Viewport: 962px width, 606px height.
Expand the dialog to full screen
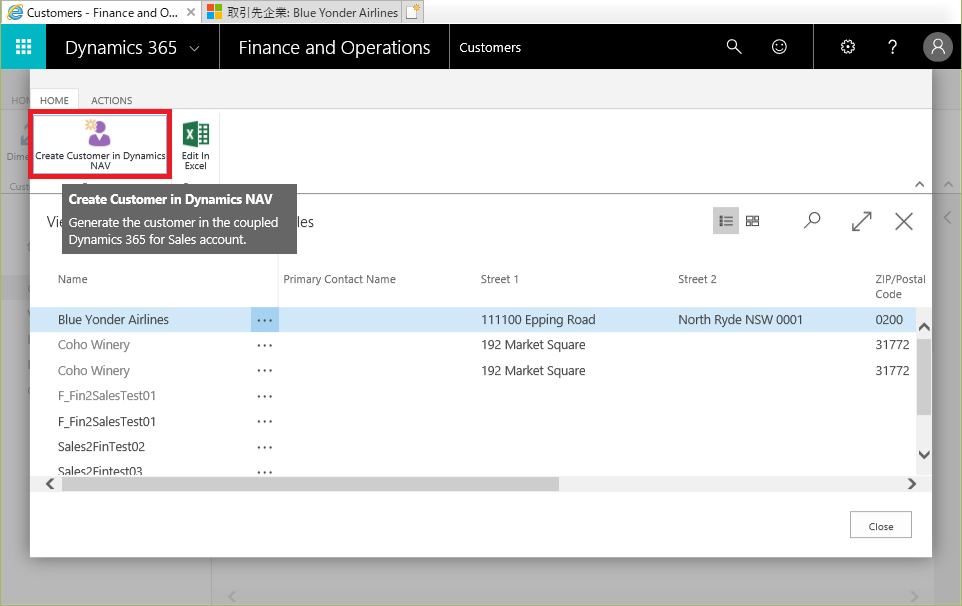pos(862,221)
